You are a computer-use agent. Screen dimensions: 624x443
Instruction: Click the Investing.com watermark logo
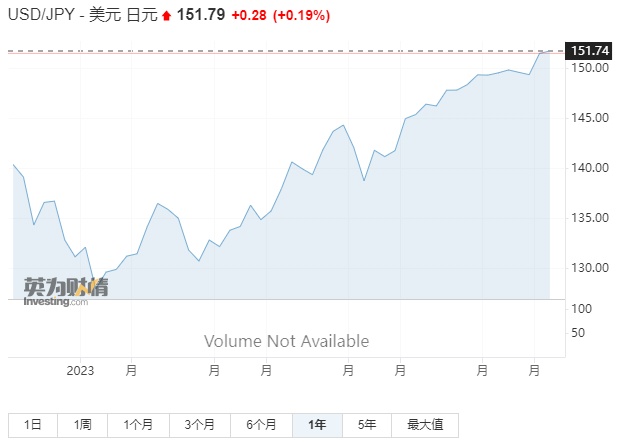65,290
